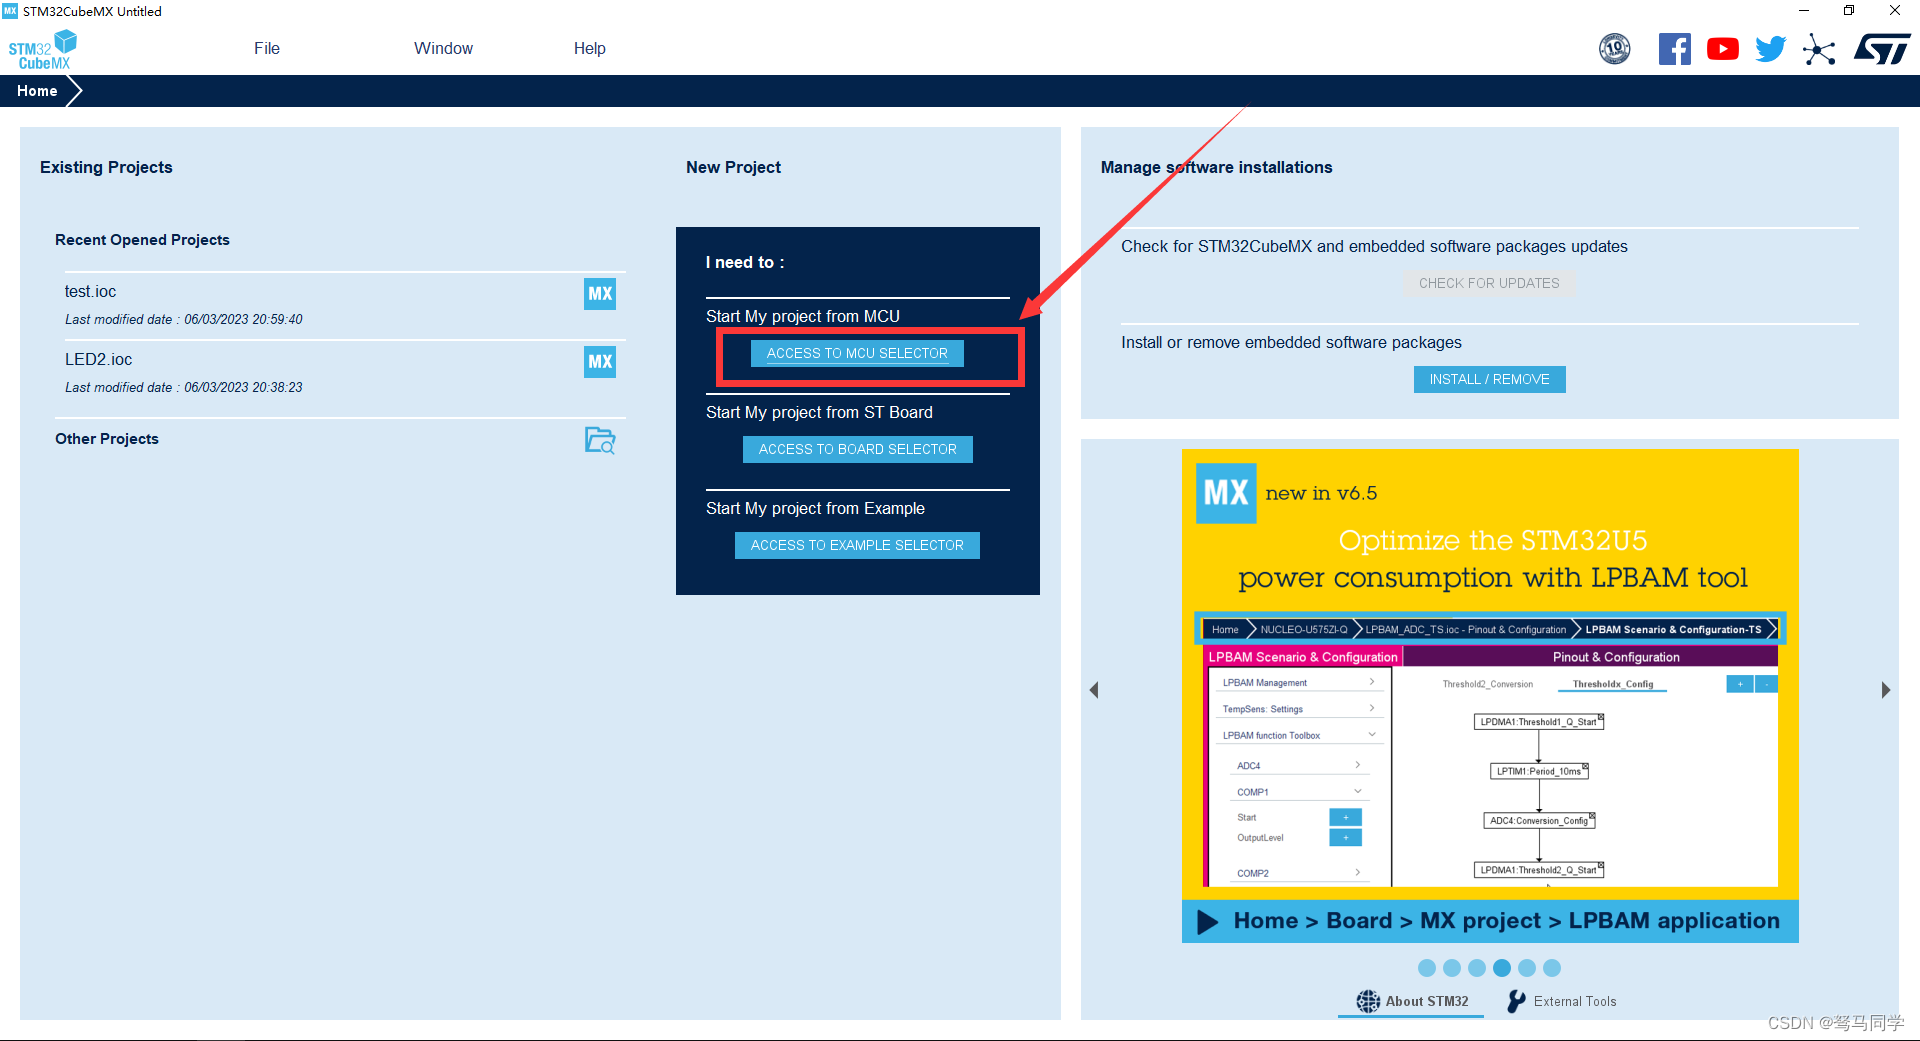Click INSTALL / REMOVE button
This screenshot has height=1041, width=1920.
pos(1489,379)
